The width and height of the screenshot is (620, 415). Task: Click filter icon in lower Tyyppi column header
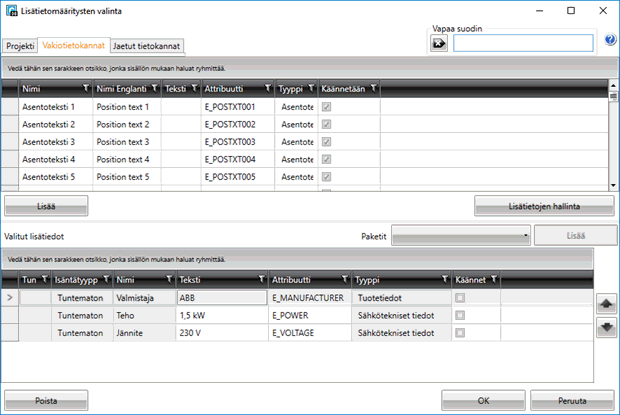click(441, 280)
